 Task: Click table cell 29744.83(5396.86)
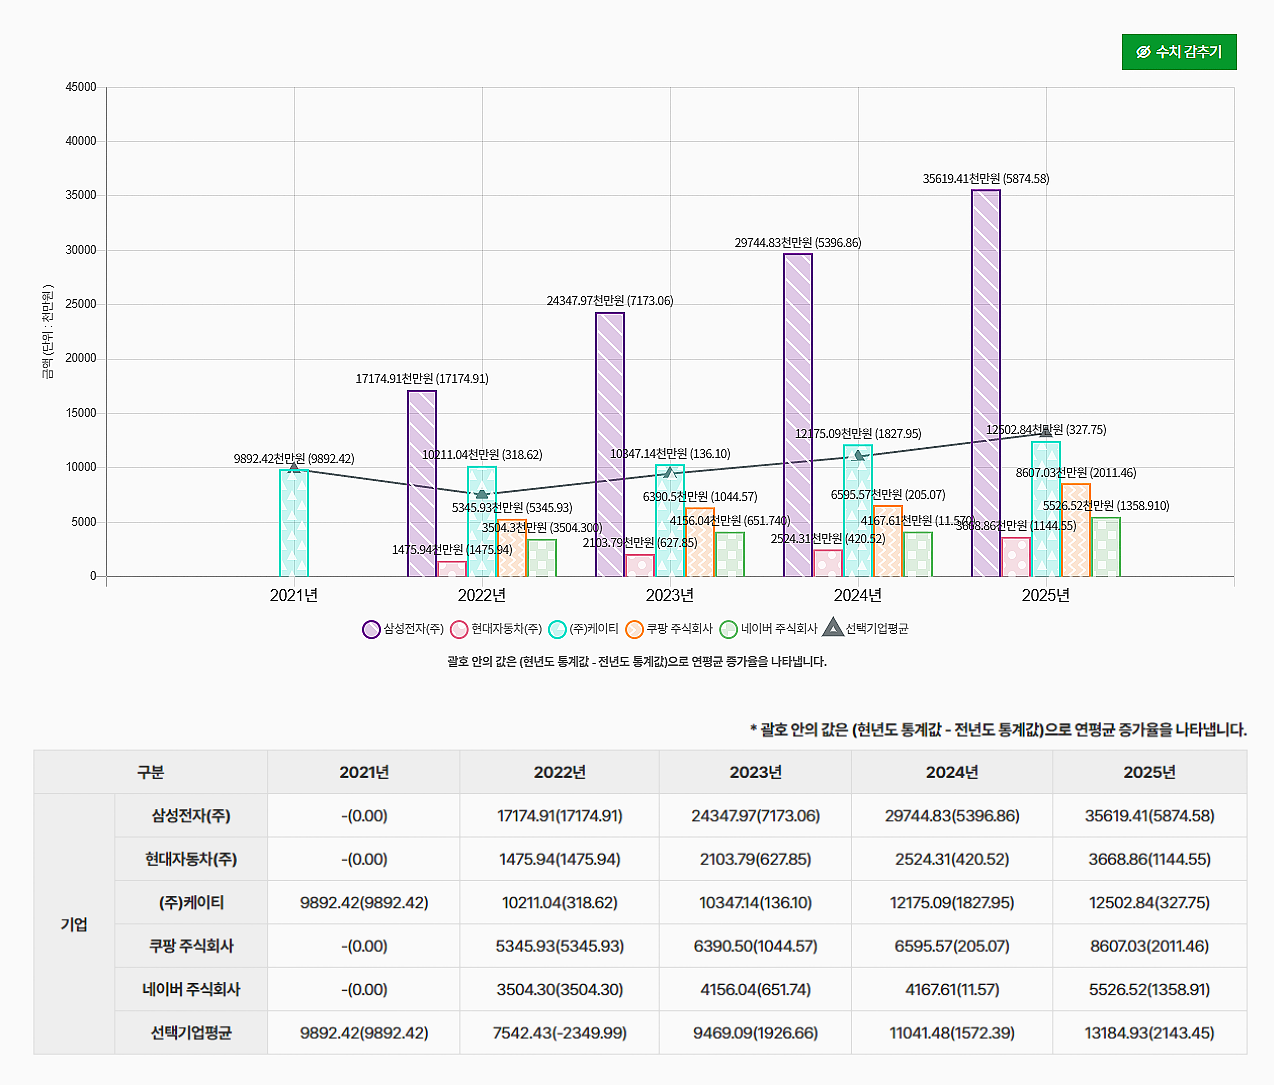pos(952,816)
